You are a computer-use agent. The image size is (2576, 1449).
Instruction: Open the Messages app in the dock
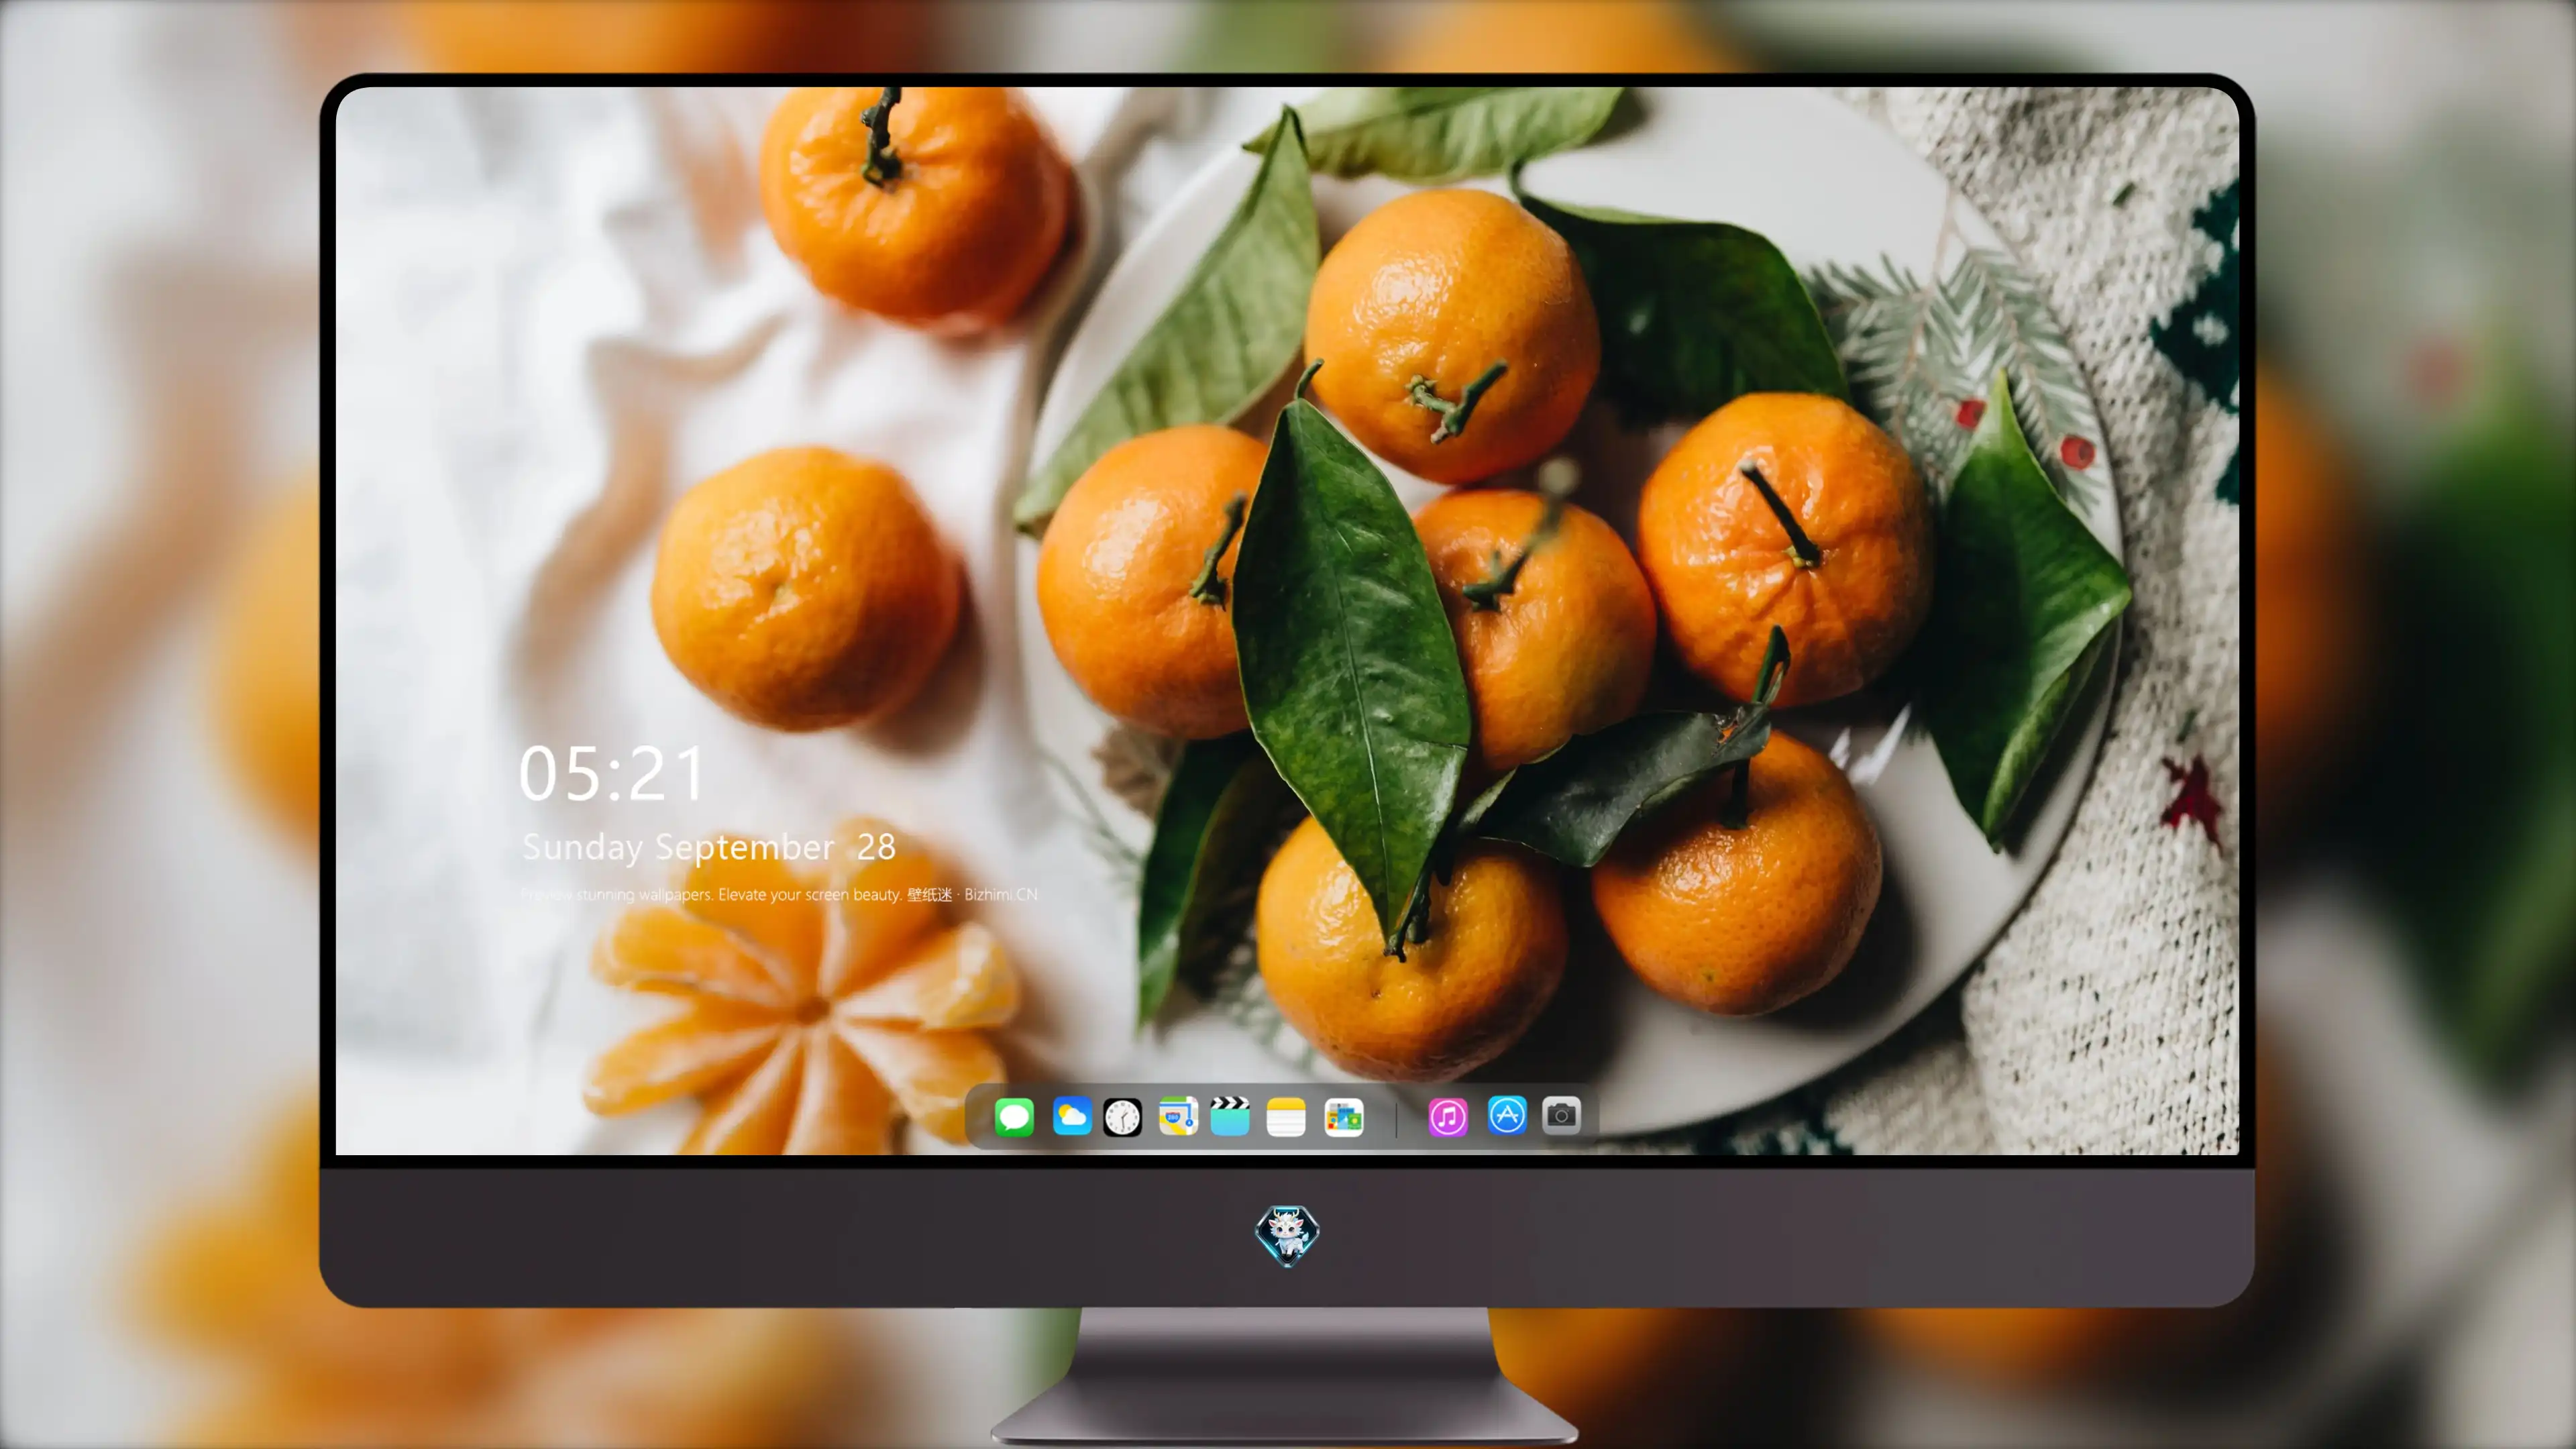(x=1014, y=1117)
